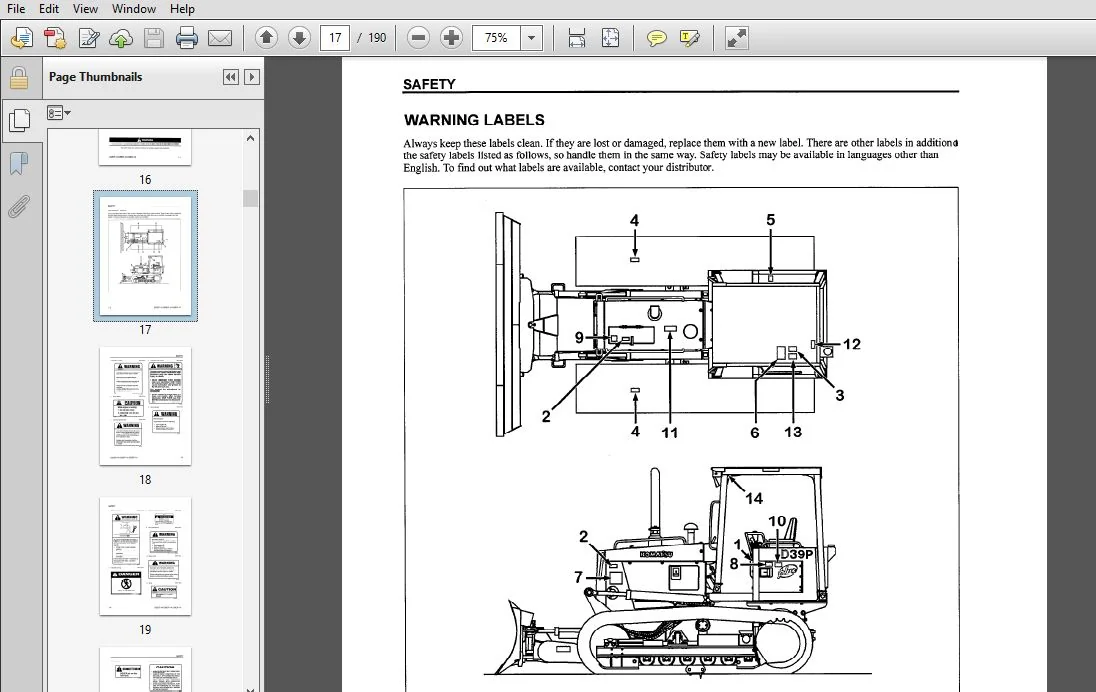Viewport: 1096px width, 692px height.
Task: Open the Edit menu
Action: [49, 8]
